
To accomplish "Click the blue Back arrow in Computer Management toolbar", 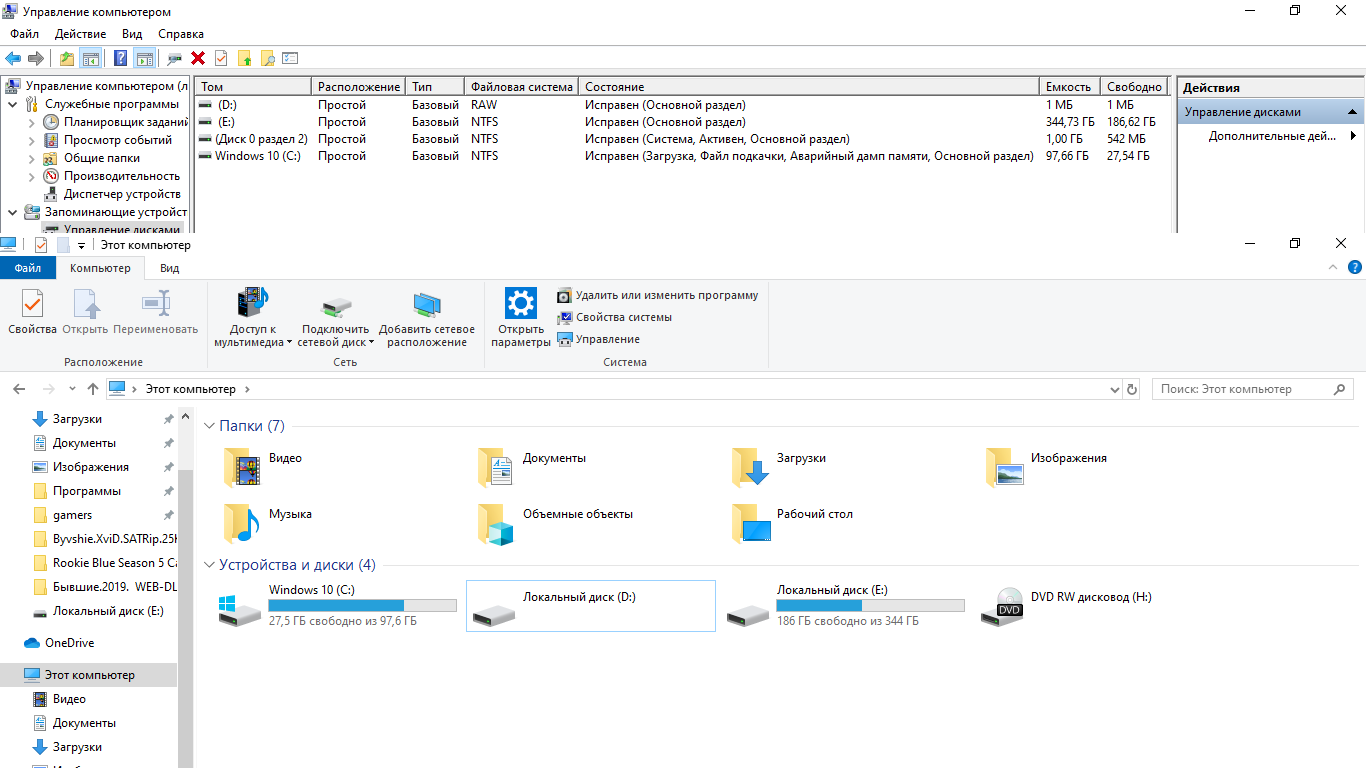I will point(13,58).
